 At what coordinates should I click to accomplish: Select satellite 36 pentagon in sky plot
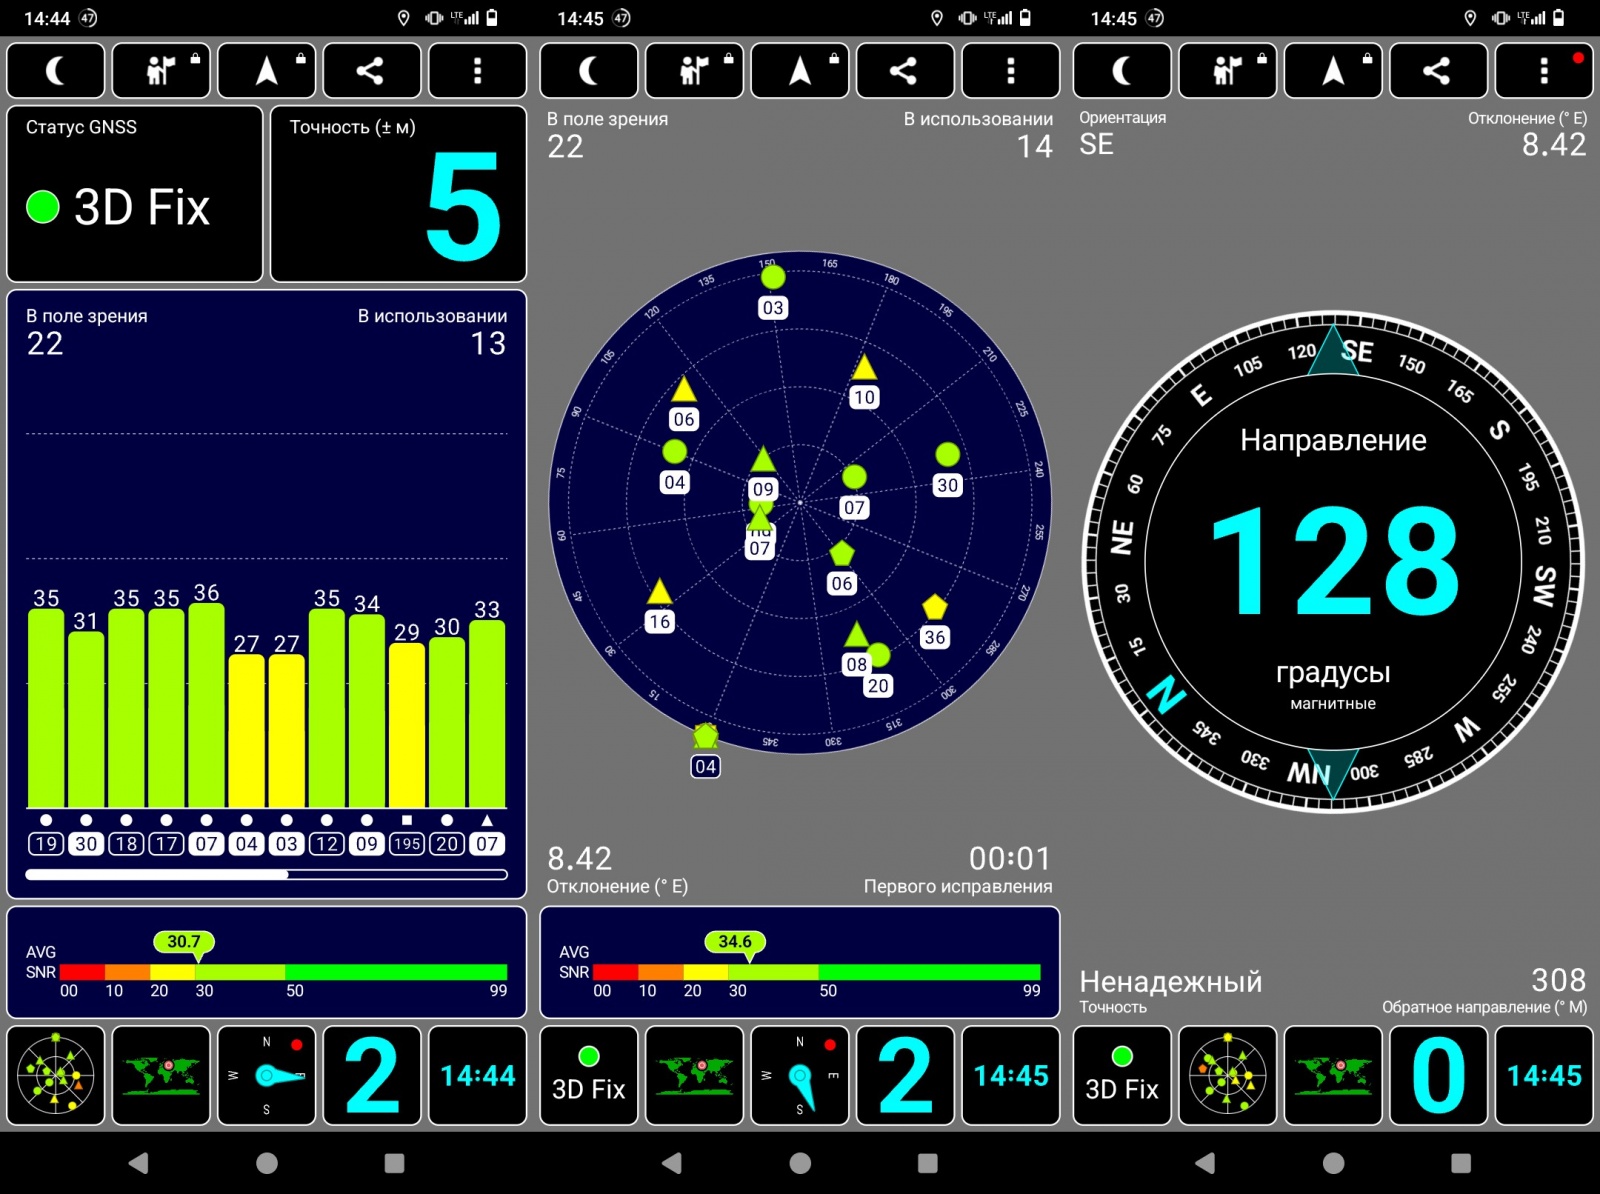935,622
